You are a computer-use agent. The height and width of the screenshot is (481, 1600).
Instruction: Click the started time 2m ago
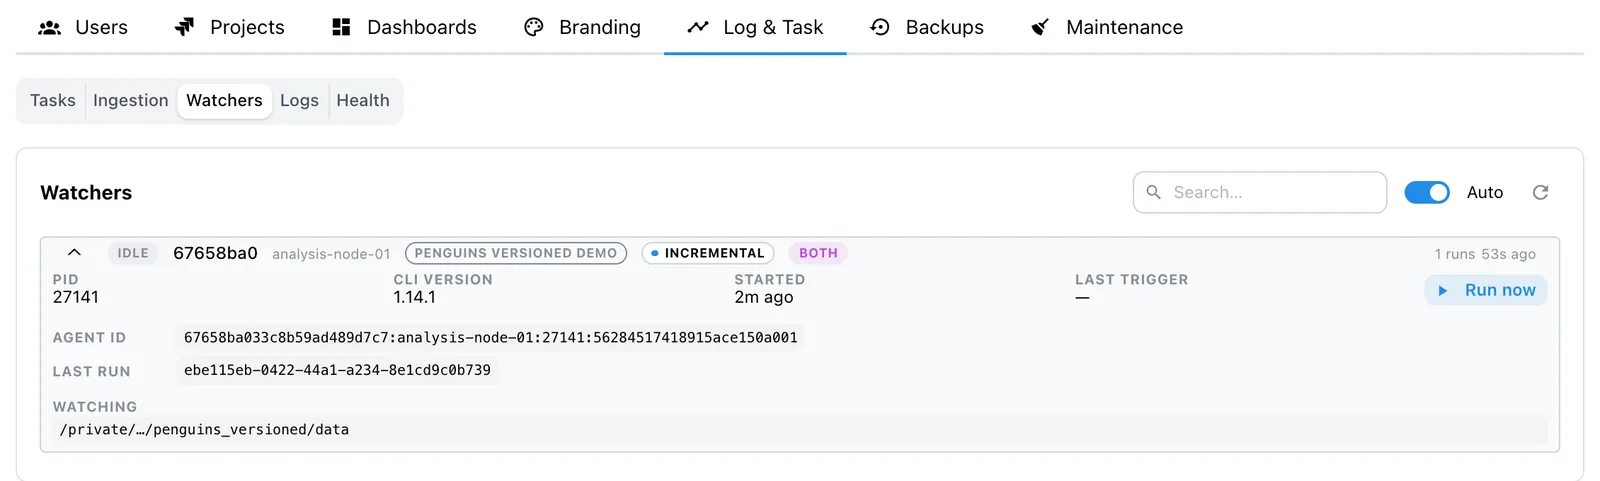[764, 297]
